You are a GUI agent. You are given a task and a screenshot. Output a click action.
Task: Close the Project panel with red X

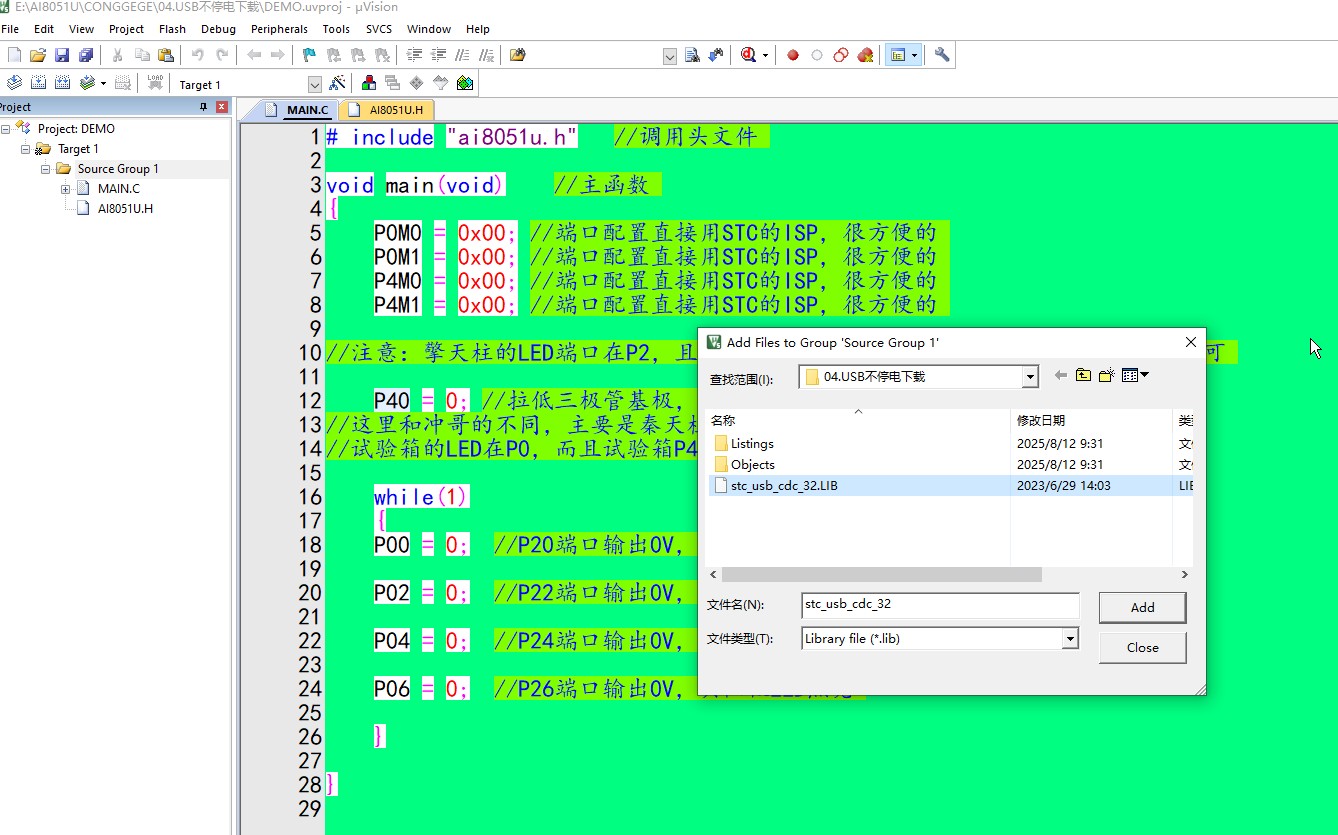pyautogui.click(x=222, y=107)
